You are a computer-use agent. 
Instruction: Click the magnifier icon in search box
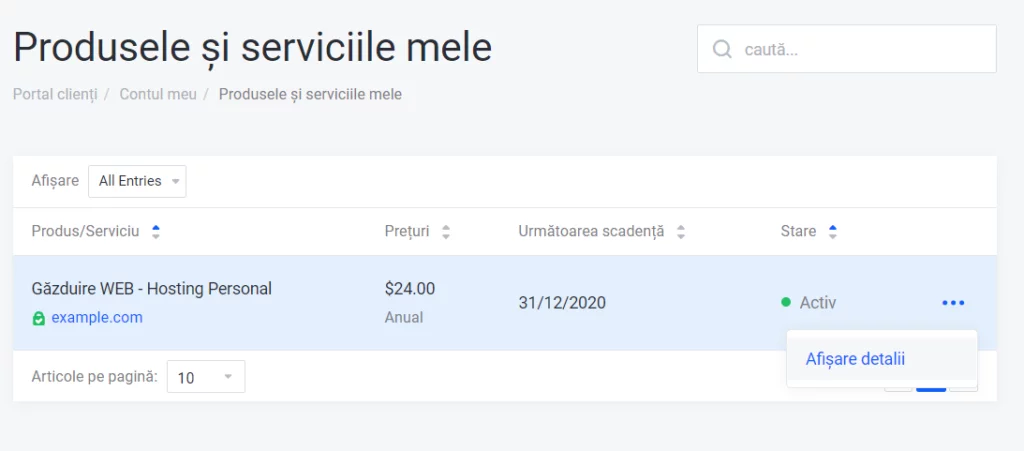coord(722,49)
